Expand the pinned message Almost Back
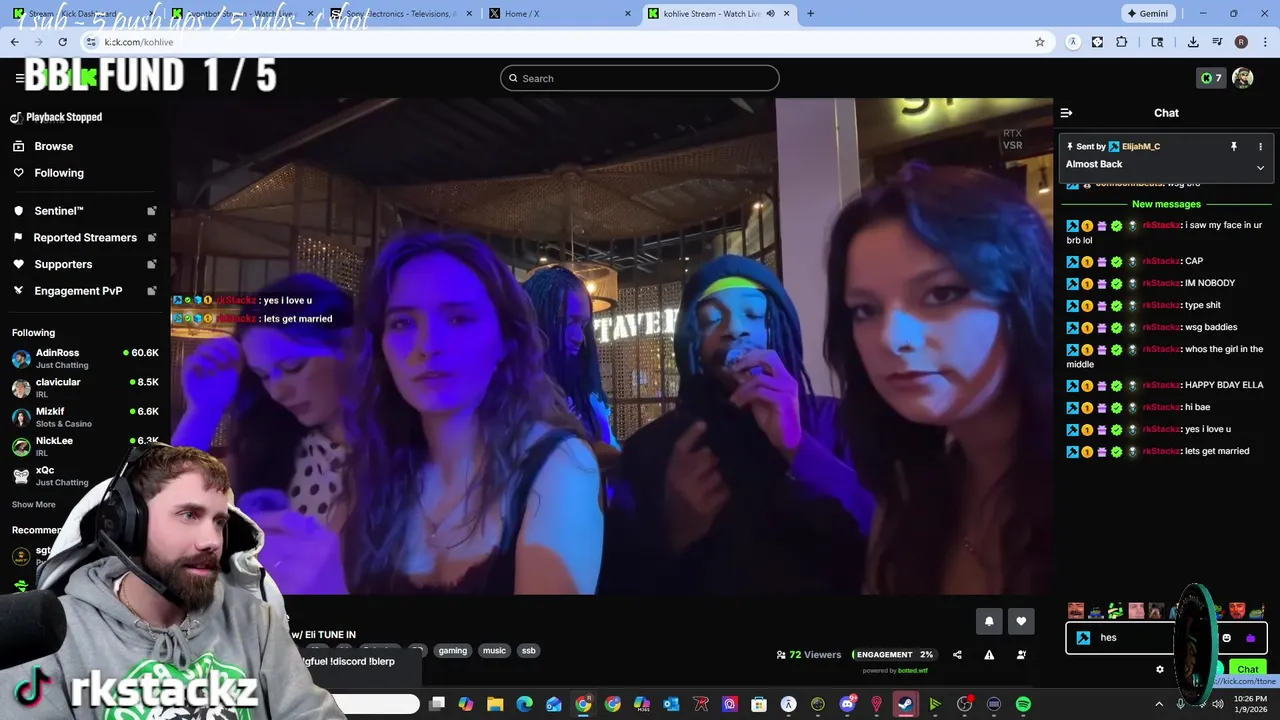Screen dimensions: 1280x720 [x=1260, y=167]
